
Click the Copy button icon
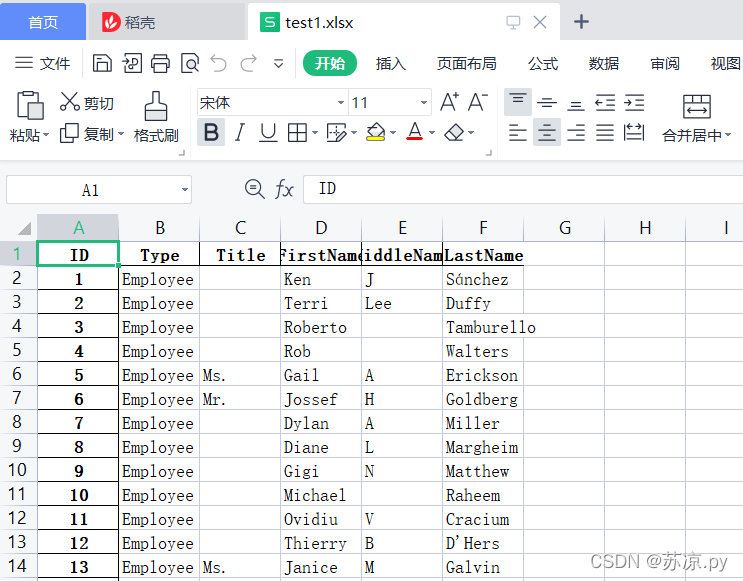point(69,133)
